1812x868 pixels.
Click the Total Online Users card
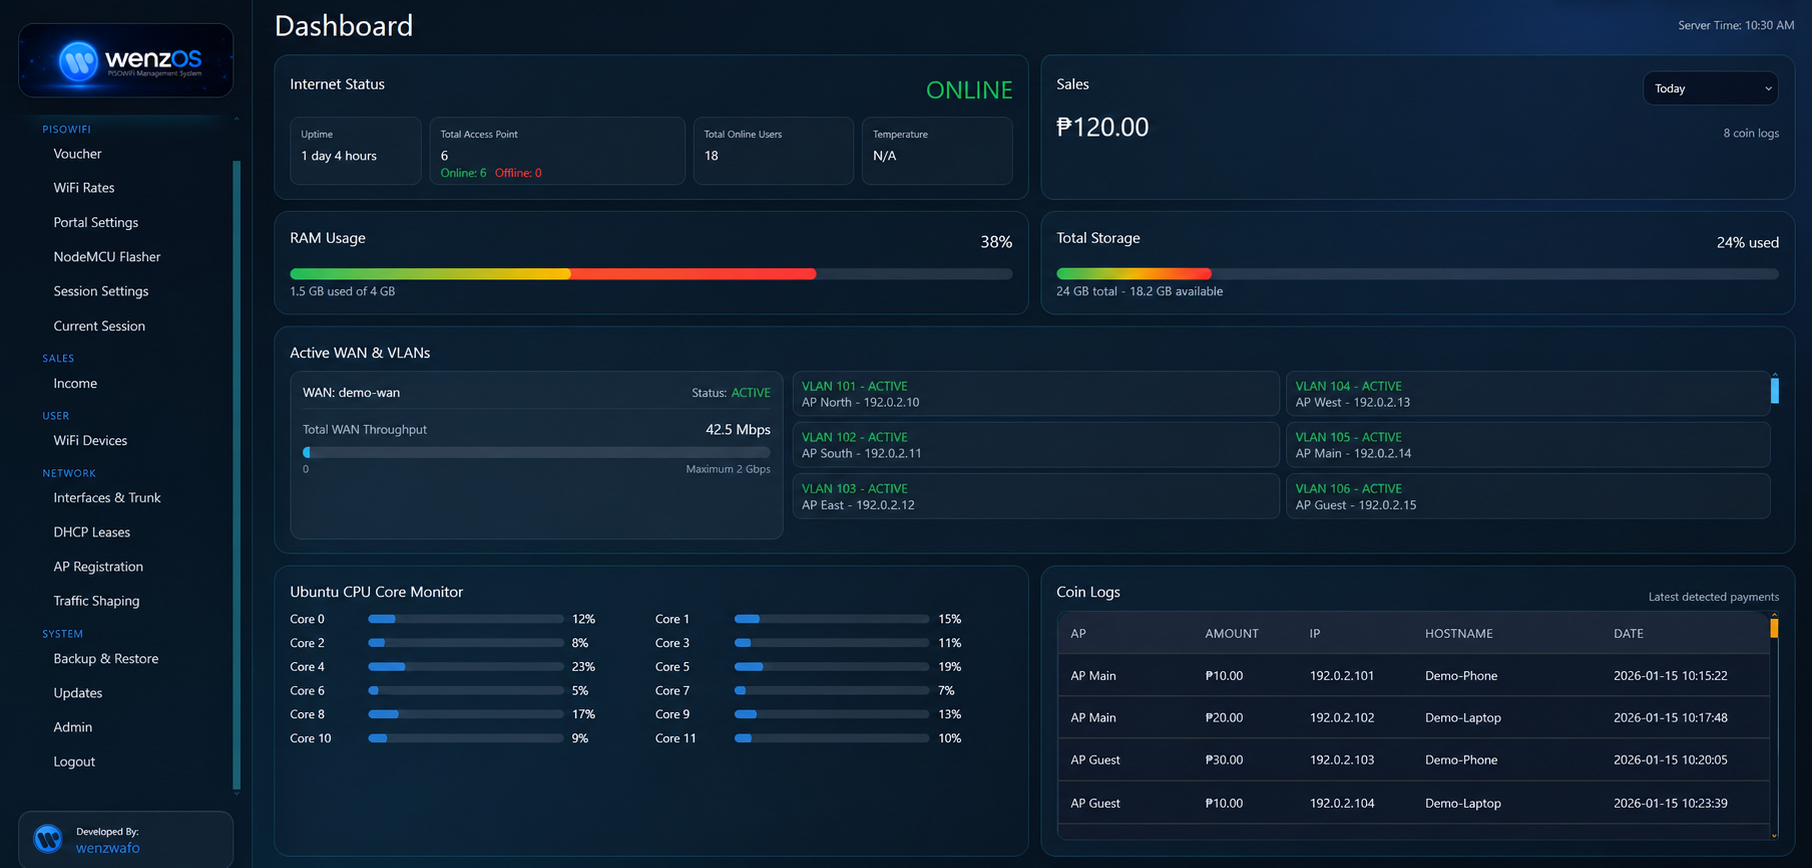[773, 151]
